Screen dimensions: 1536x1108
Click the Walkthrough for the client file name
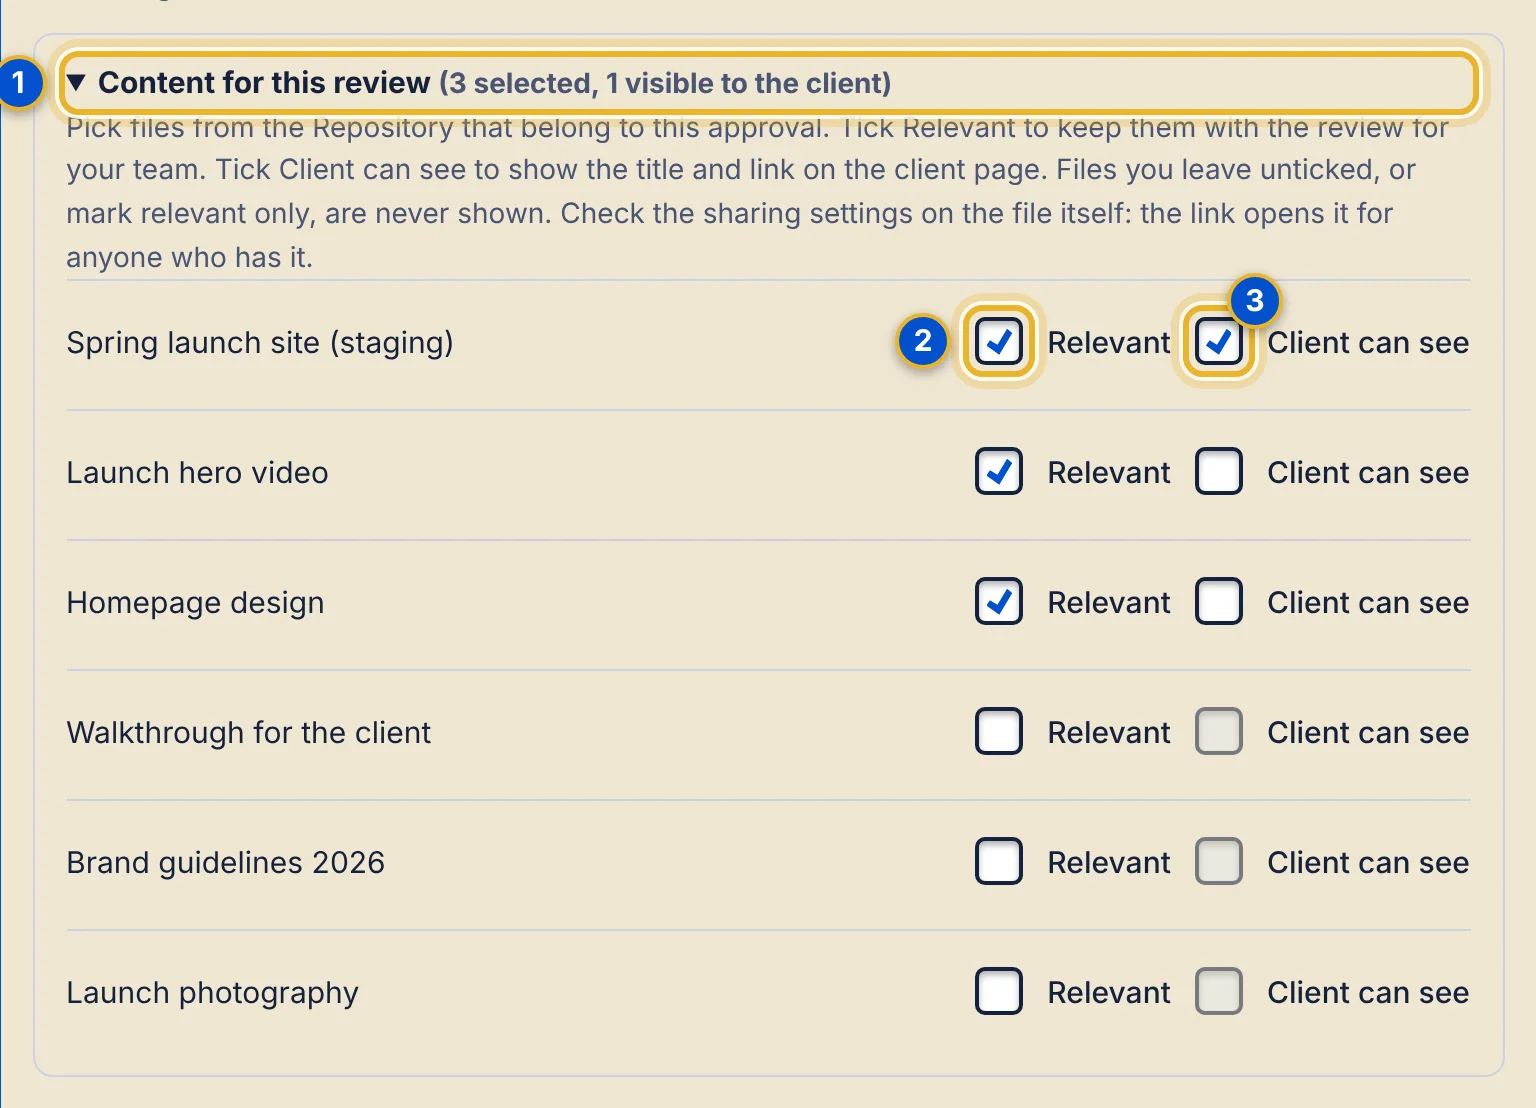(x=248, y=733)
